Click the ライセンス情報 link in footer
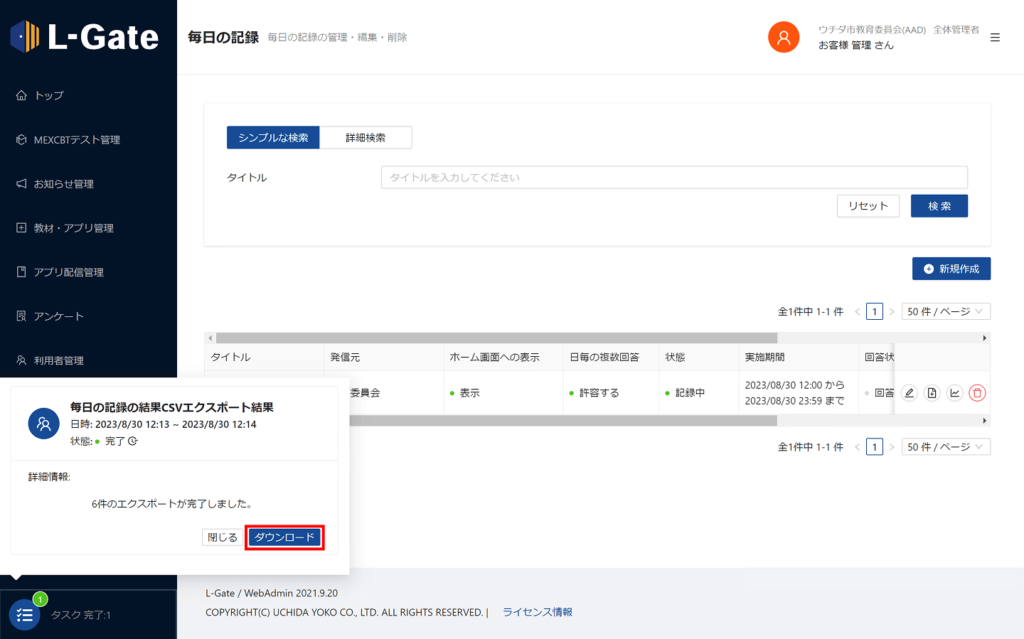This screenshot has width=1024, height=639. coord(537,612)
